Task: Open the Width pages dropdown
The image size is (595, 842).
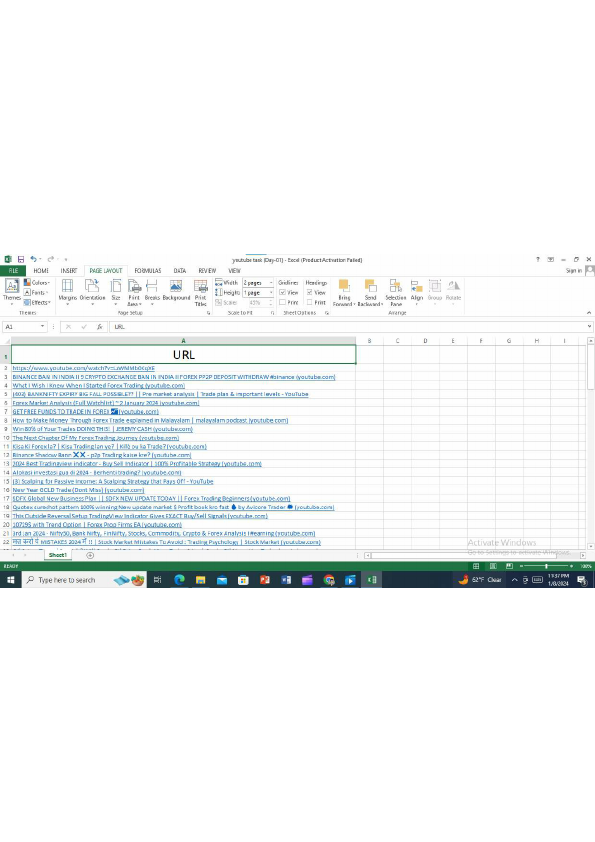Action: coord(271,282)
